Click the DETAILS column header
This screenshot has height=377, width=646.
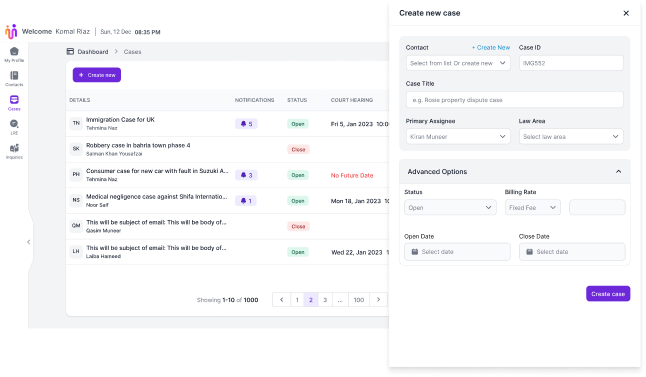click(x=80, y=100)
